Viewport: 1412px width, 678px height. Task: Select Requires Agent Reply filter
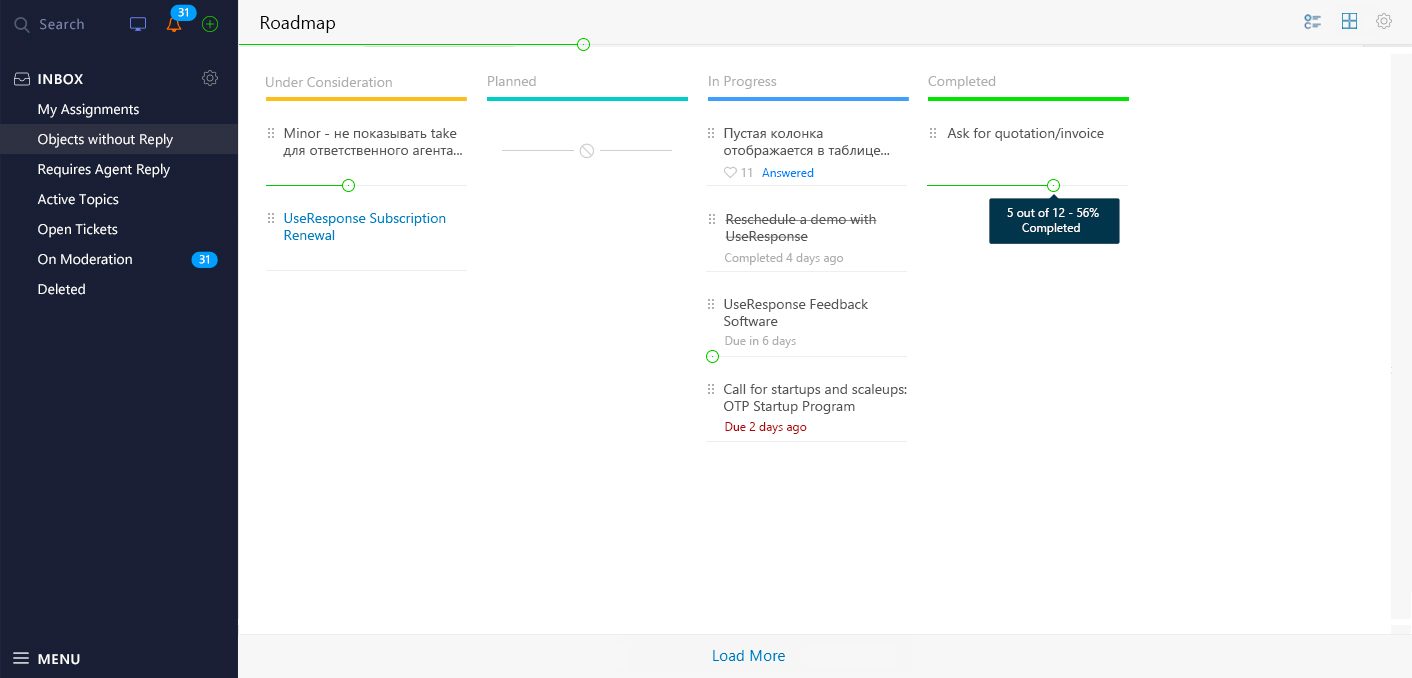104,169
